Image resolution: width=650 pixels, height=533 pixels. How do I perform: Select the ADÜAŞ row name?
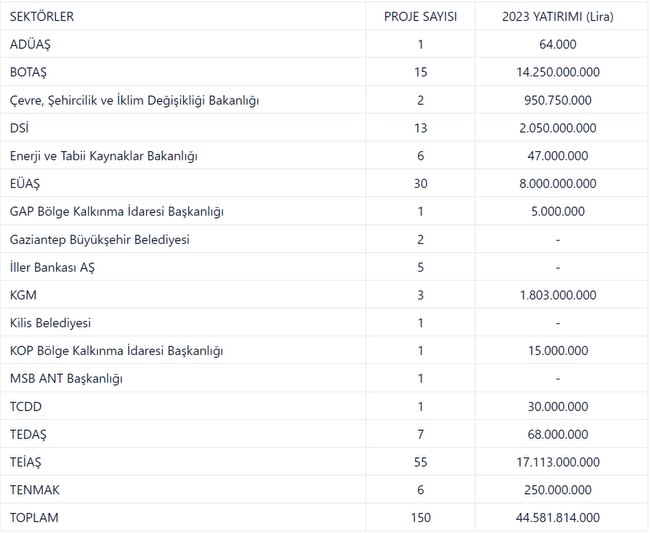[x=30, y=44]
